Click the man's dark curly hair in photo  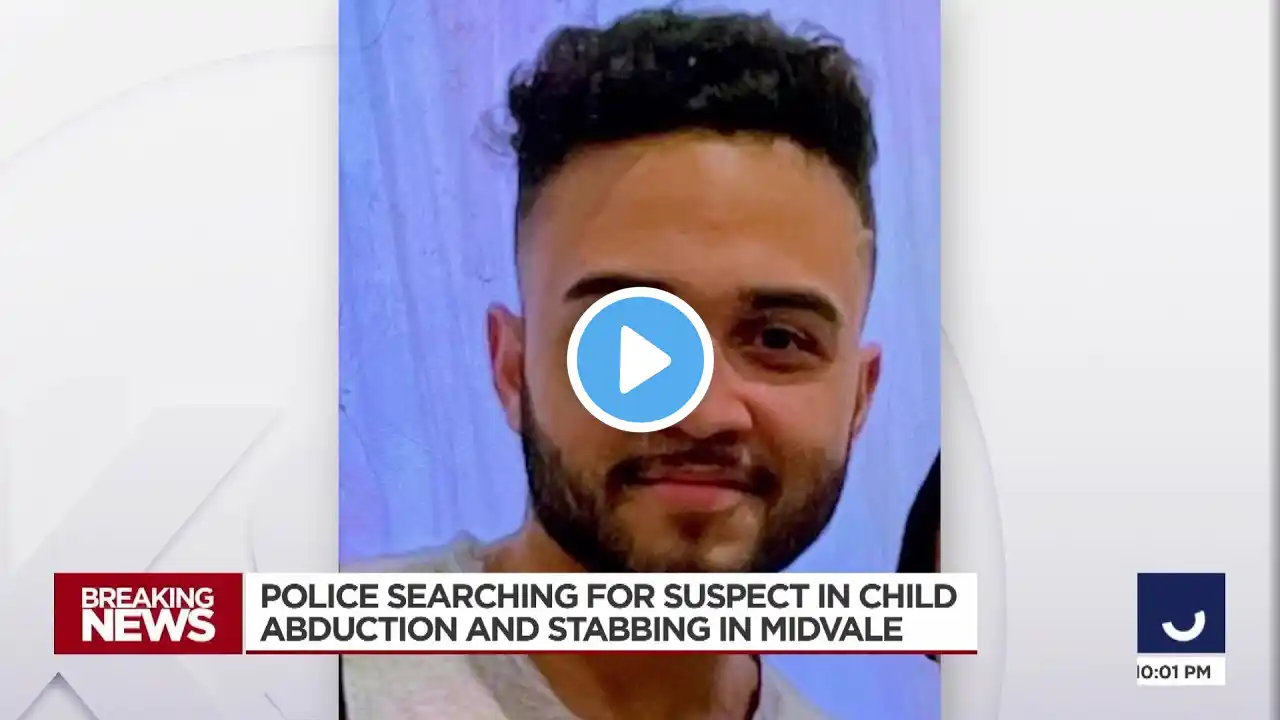[690, 100]
